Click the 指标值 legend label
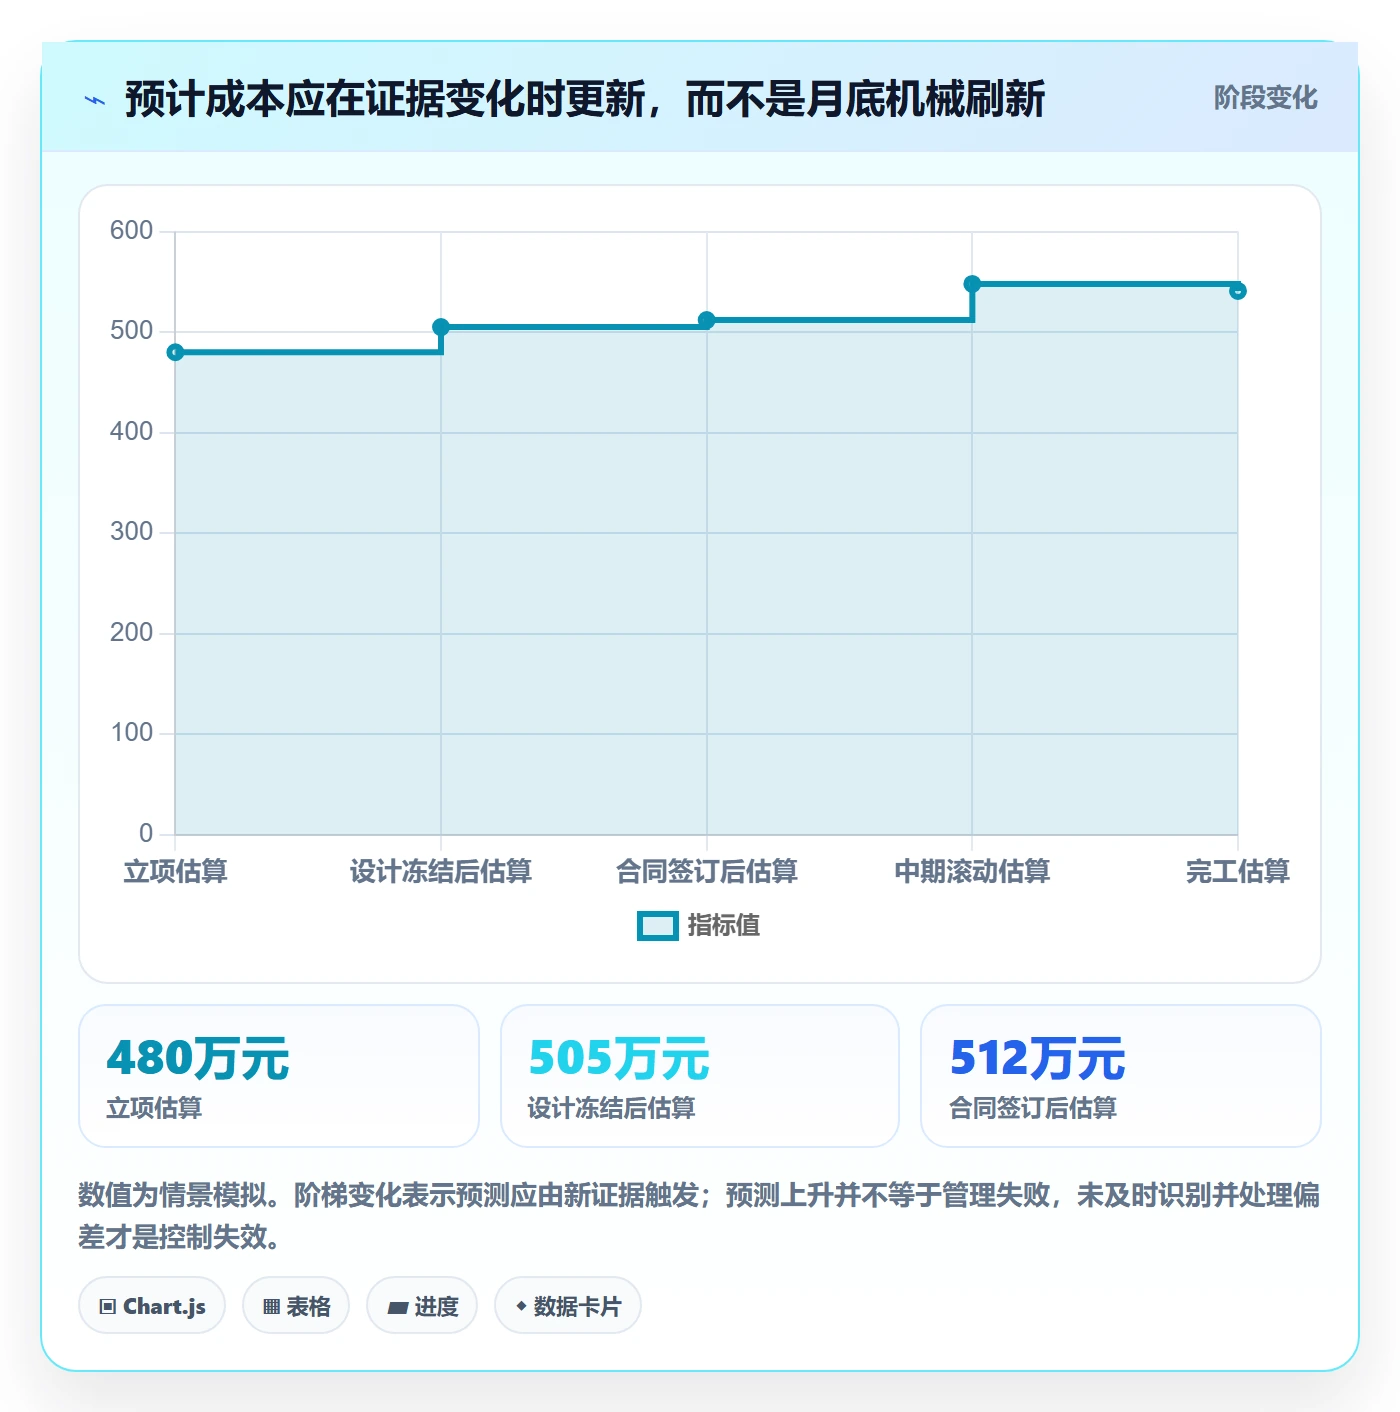The width and height of the screenshot is (1400, 1412). pos(724,926)
